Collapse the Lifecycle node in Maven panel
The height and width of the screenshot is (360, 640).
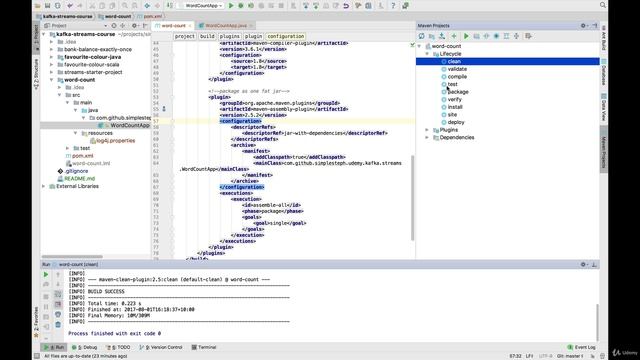click(427, 54)
